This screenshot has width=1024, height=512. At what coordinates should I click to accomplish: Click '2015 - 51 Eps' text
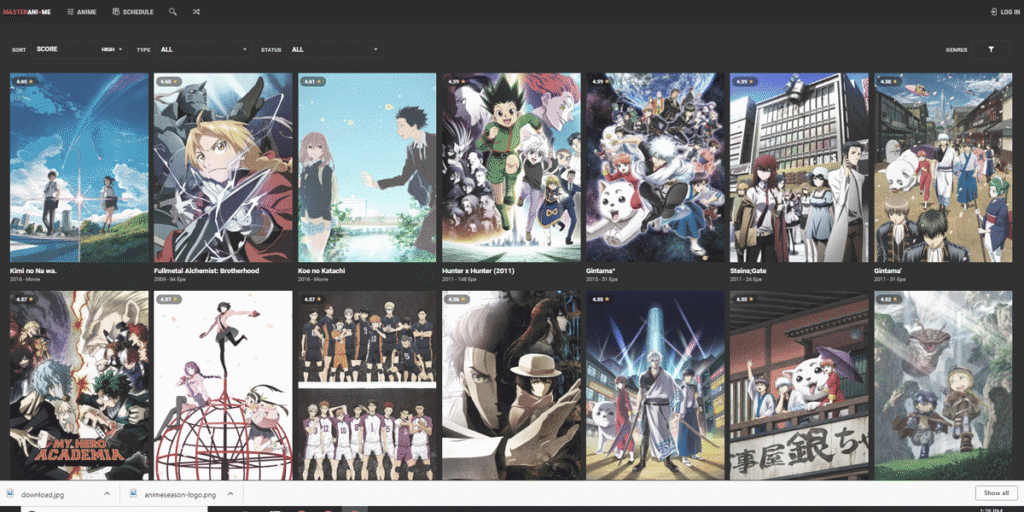(601, 279)
